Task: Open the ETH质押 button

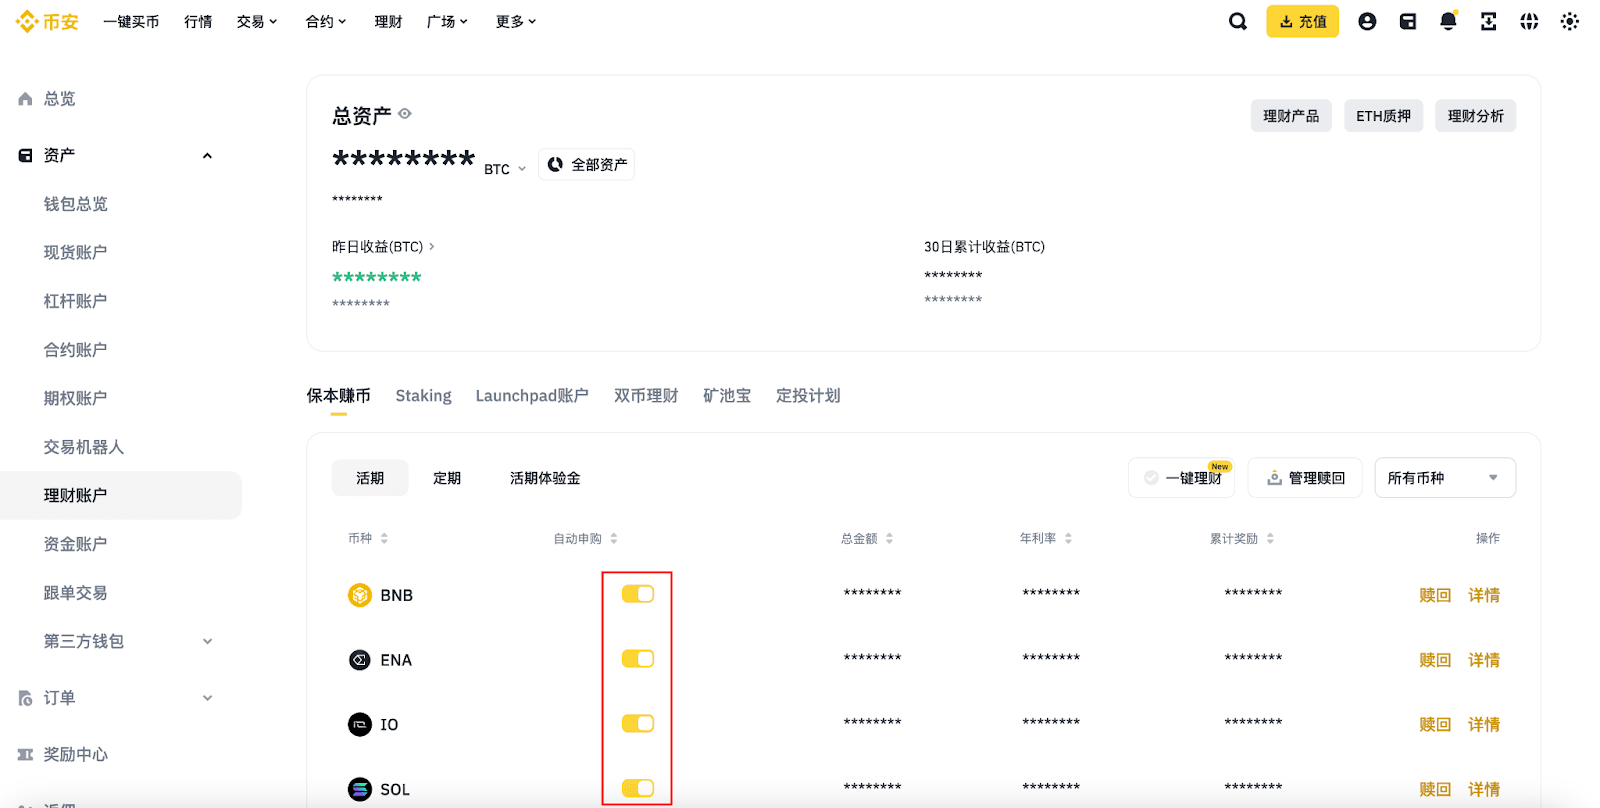Action: click(1383, 116)
